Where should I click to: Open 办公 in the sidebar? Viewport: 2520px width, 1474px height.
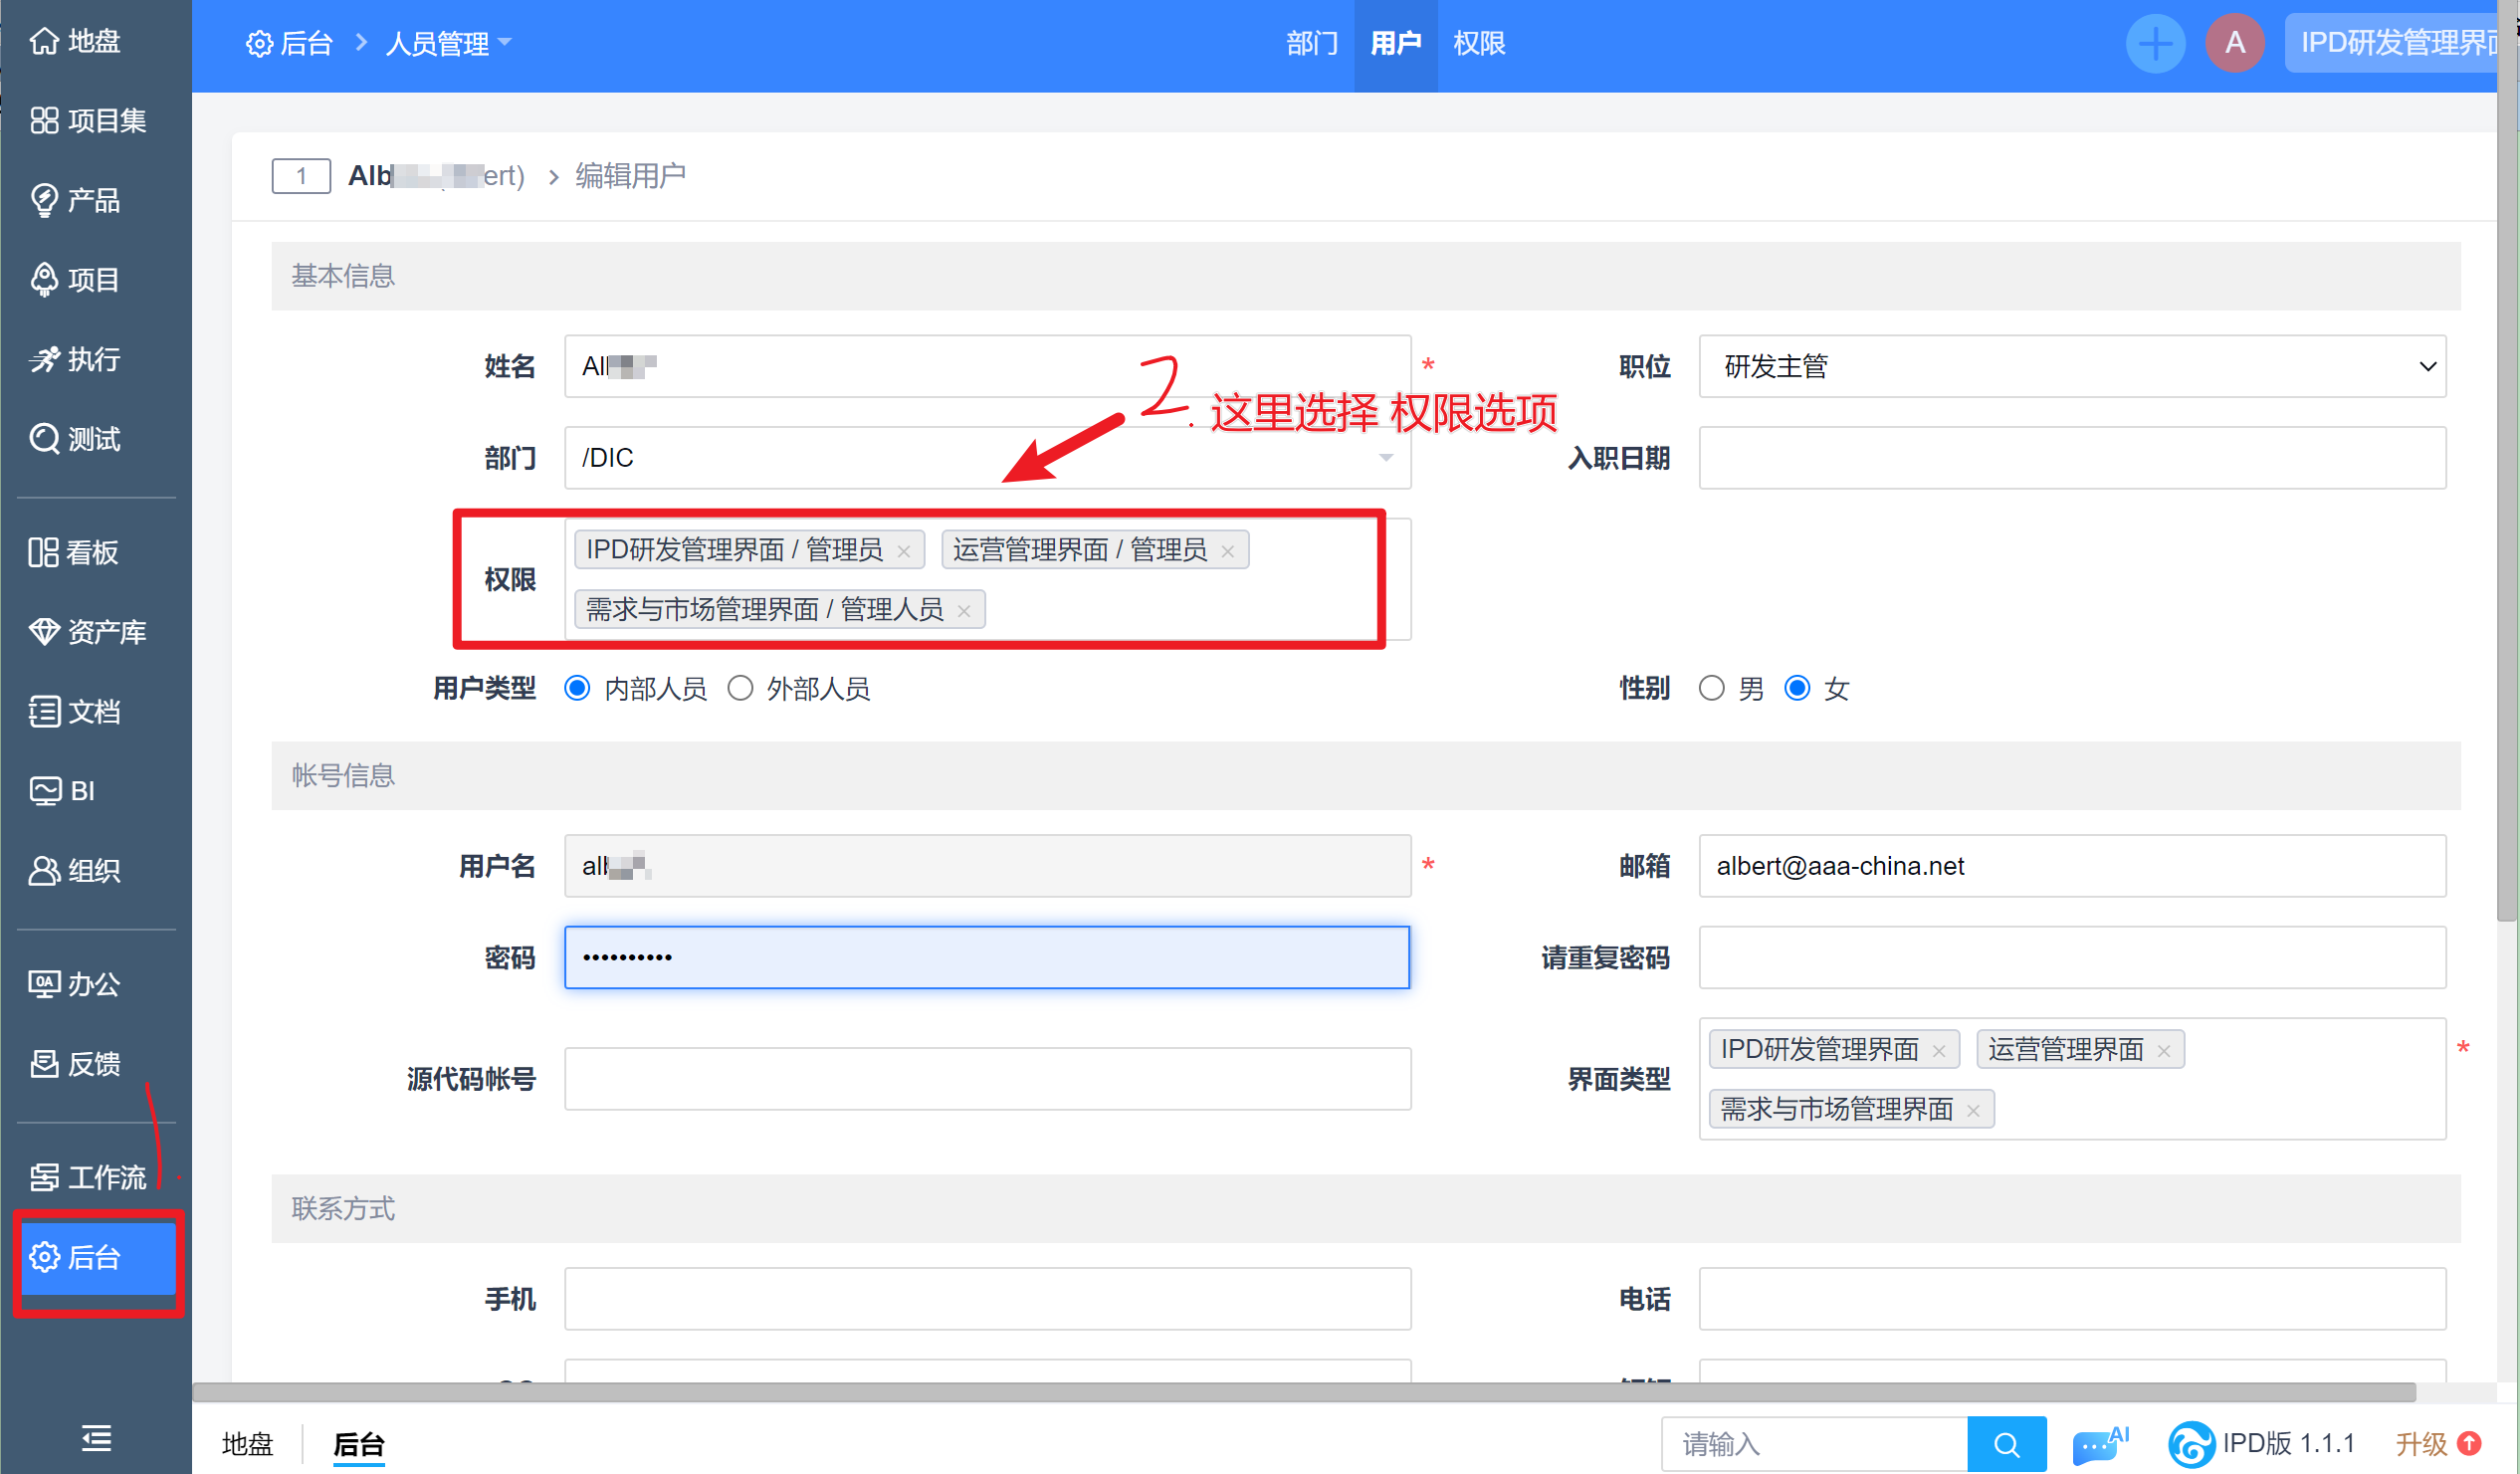[76, 984]
